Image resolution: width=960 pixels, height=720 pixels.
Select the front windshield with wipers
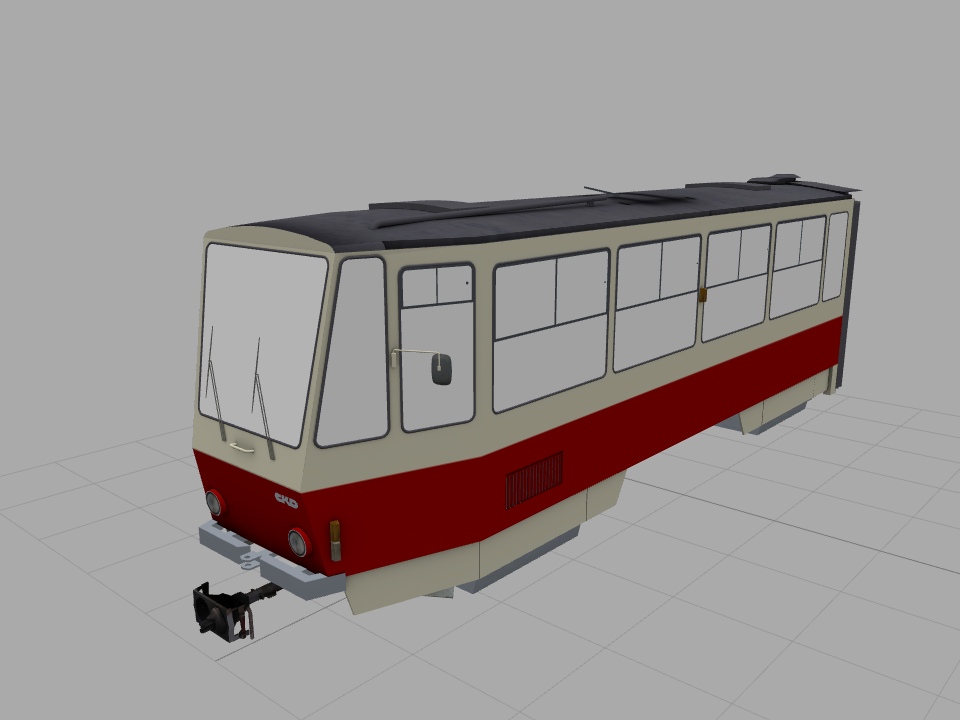(262, 345)
